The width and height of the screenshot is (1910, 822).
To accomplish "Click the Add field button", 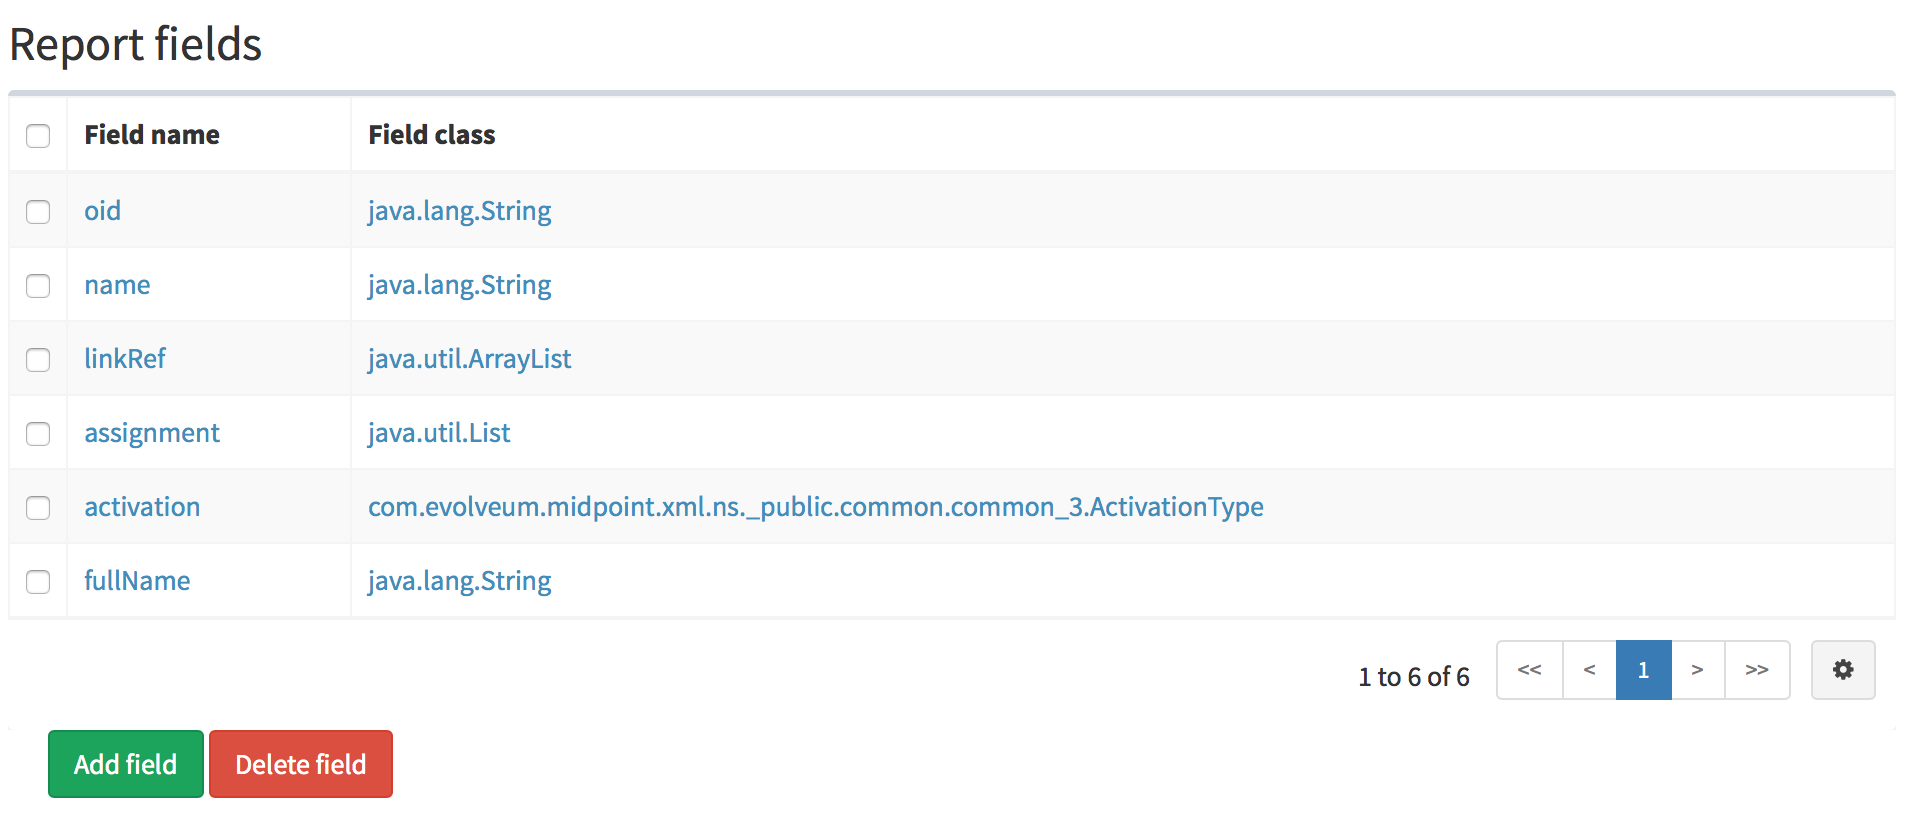I will [125, 764].
